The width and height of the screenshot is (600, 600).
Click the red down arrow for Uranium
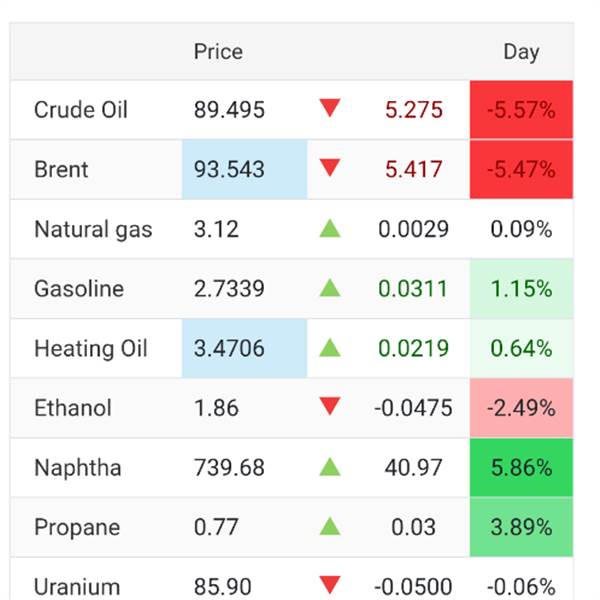point(330,586)
